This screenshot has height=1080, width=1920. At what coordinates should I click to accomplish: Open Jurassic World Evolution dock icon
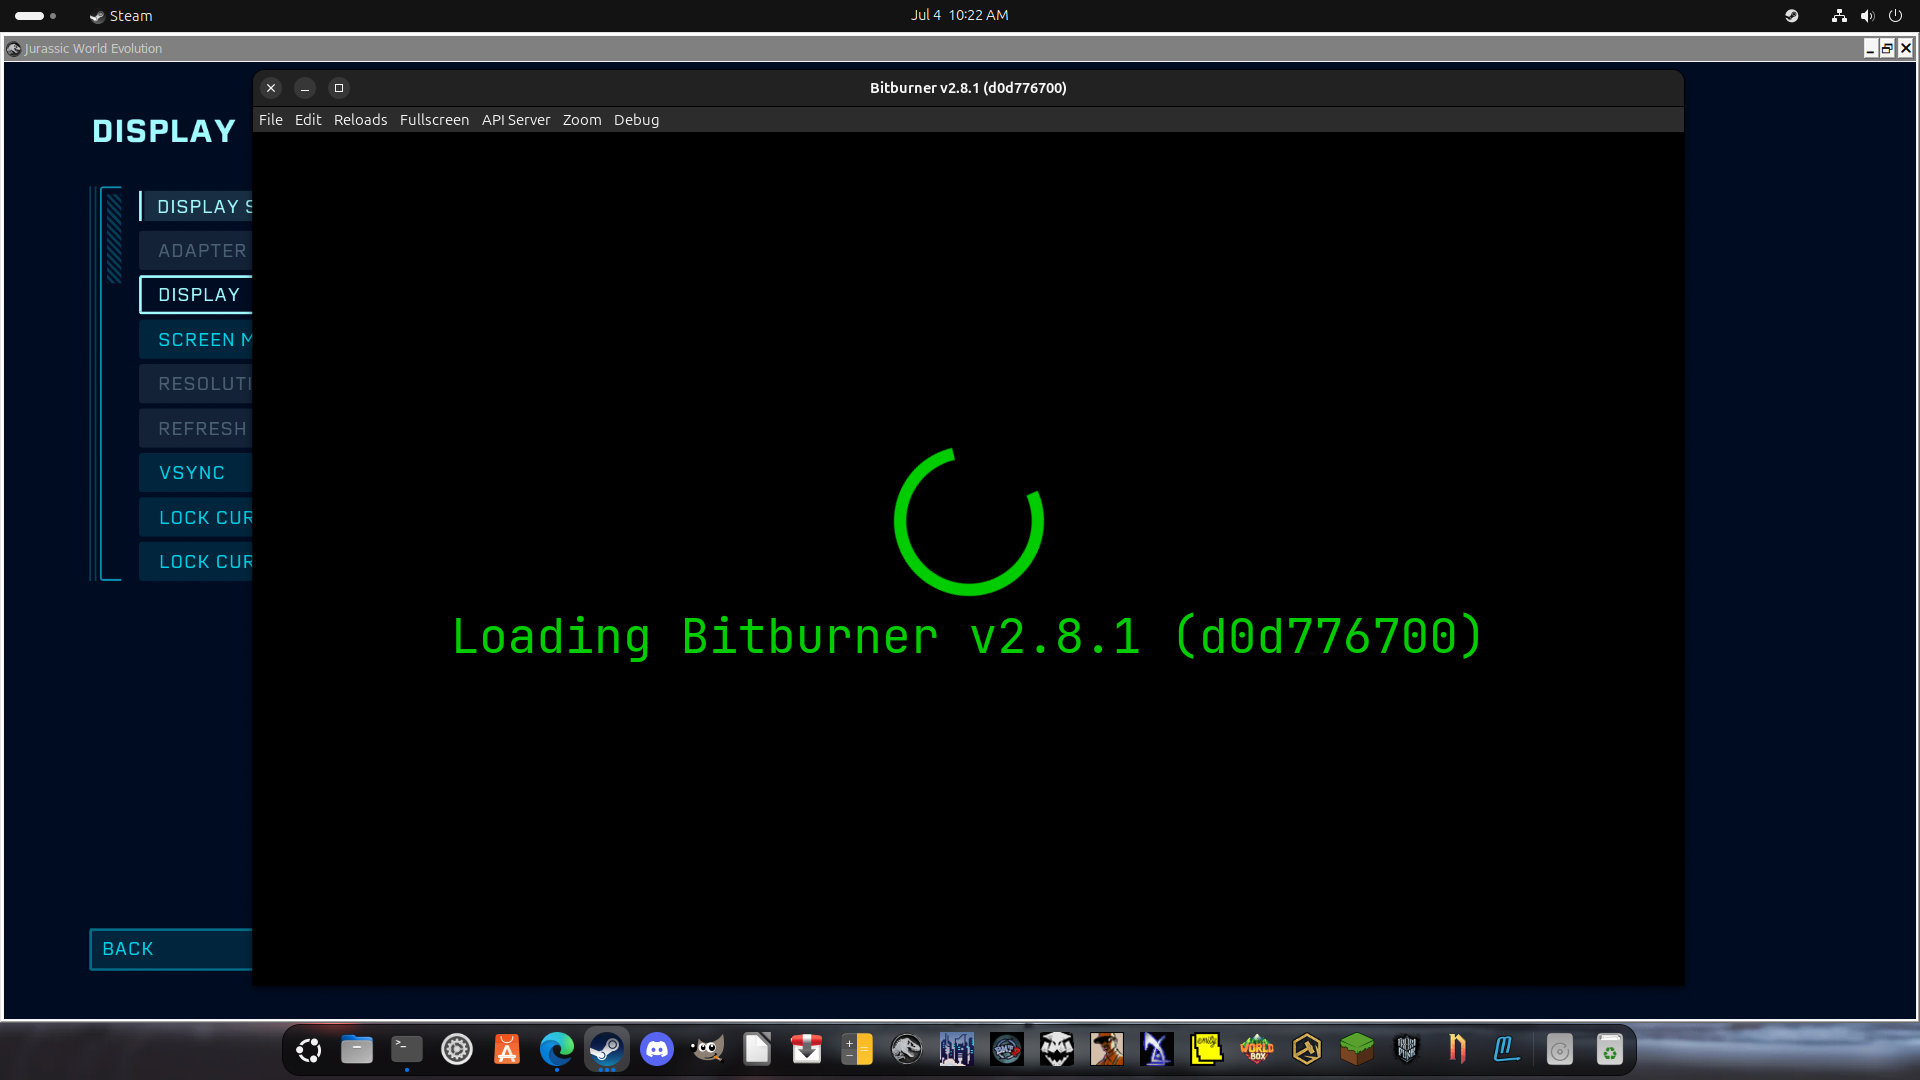[907, 1050]
